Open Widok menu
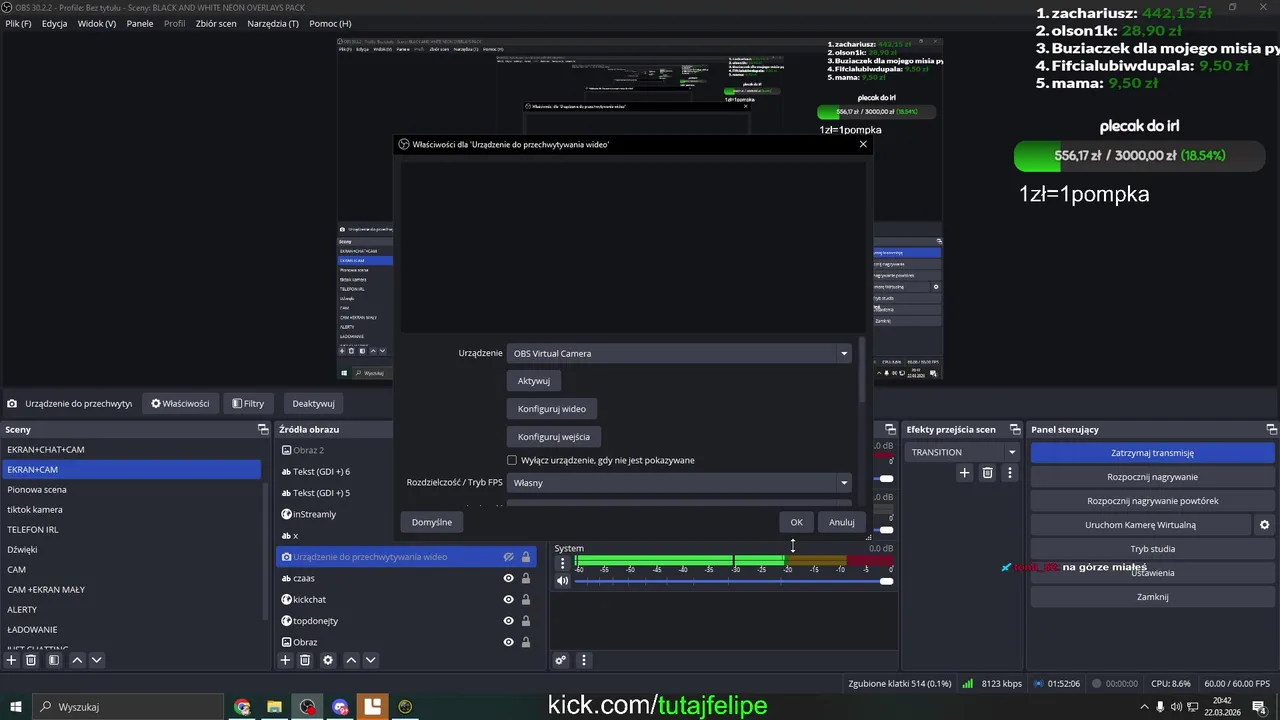This screenshot has width=1280, height=720. (97, 23)
